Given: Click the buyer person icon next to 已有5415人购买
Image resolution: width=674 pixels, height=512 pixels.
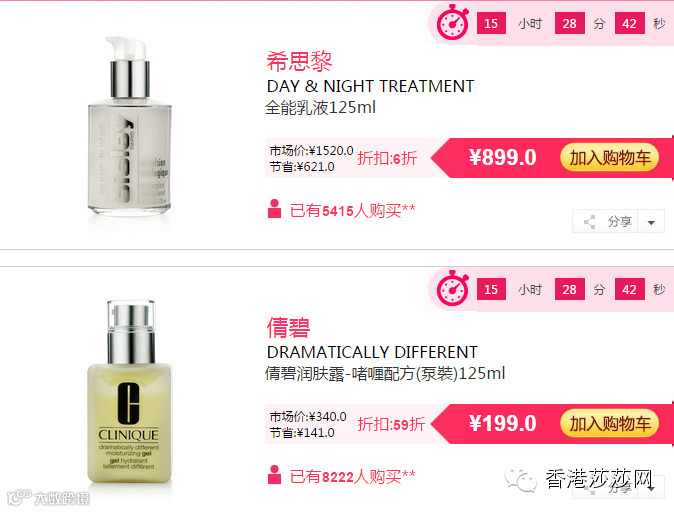Looking at the screenshot, I should (x=274, y=209).
